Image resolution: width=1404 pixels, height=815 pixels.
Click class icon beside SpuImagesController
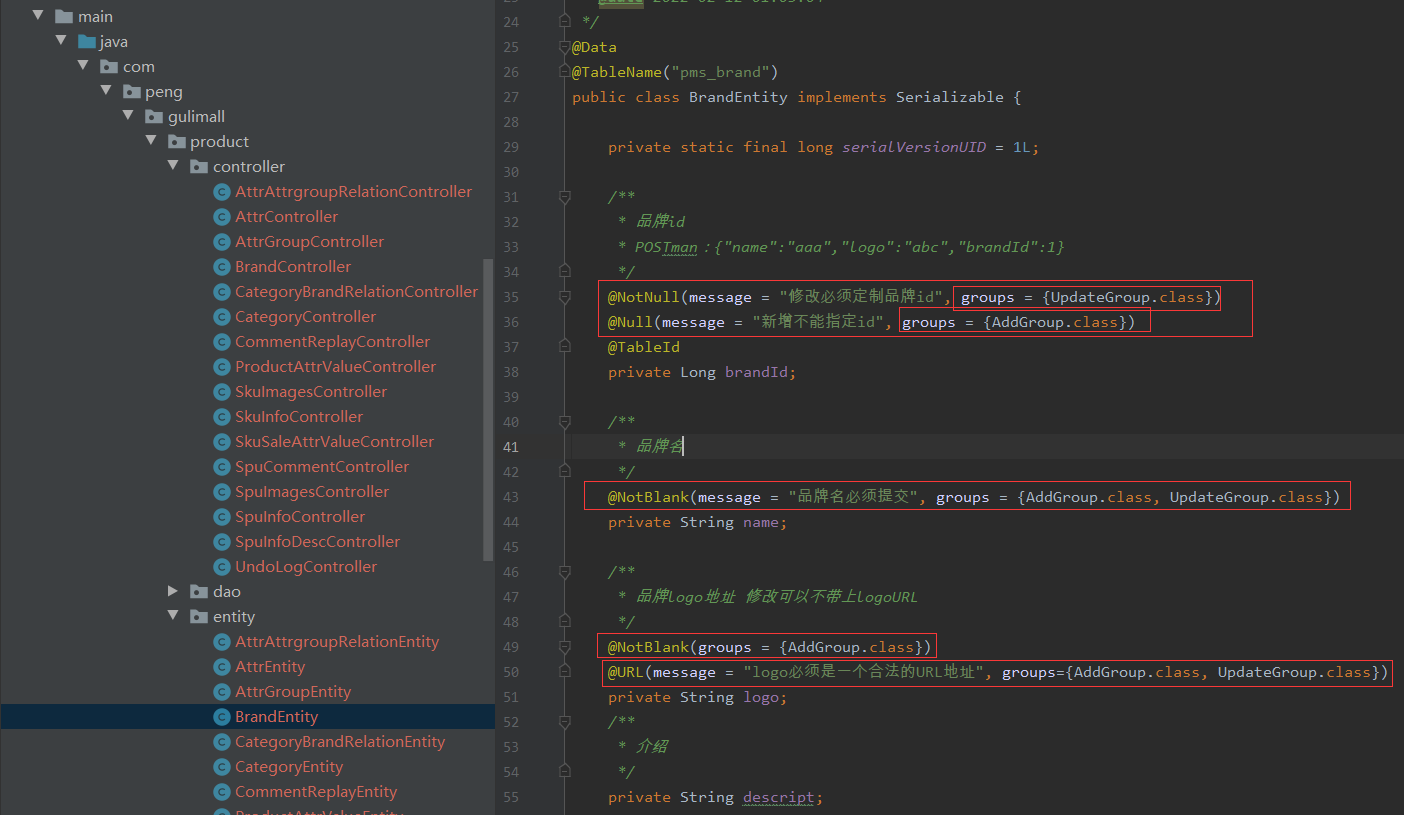(x=222, y=491)
